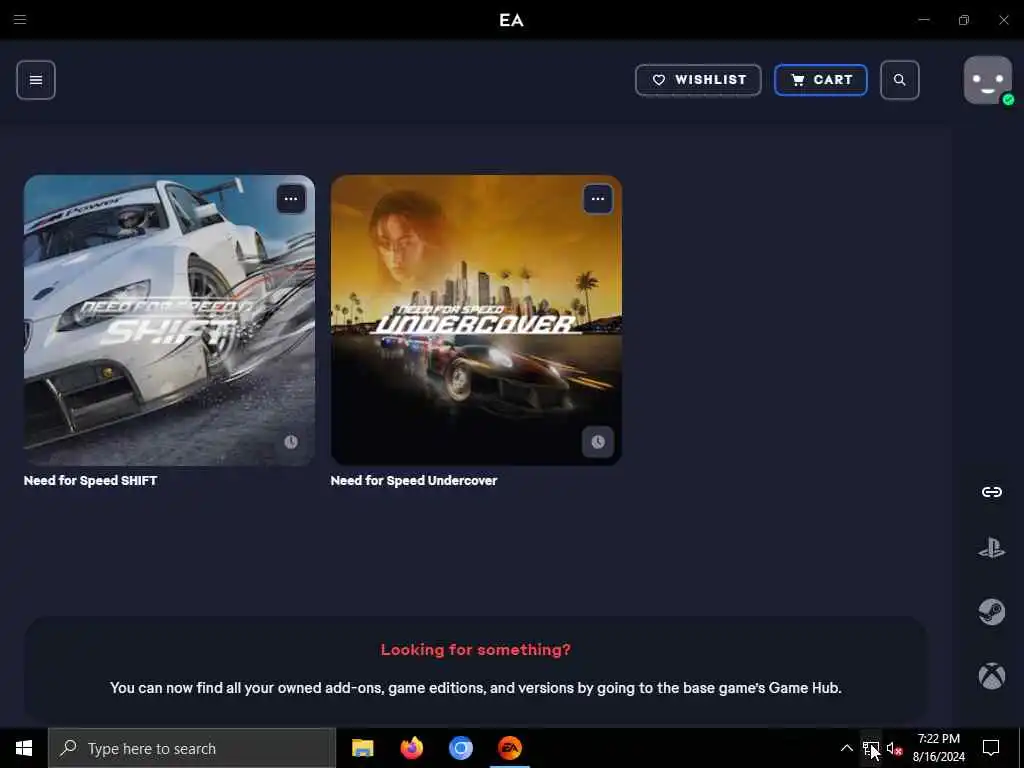Open the user profile avatar

[x=987, y=80]
